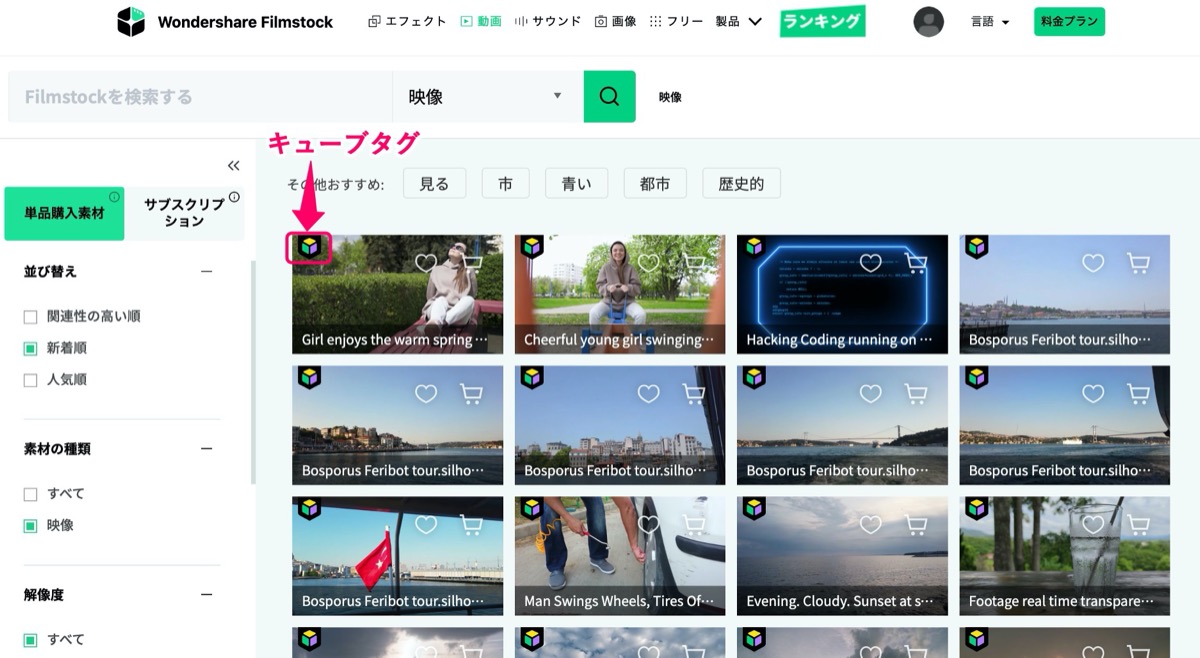1200x658 pixels.
Task: Open the 製品 products dropdown
Action: pyautogui.click(x=739, y=21)
